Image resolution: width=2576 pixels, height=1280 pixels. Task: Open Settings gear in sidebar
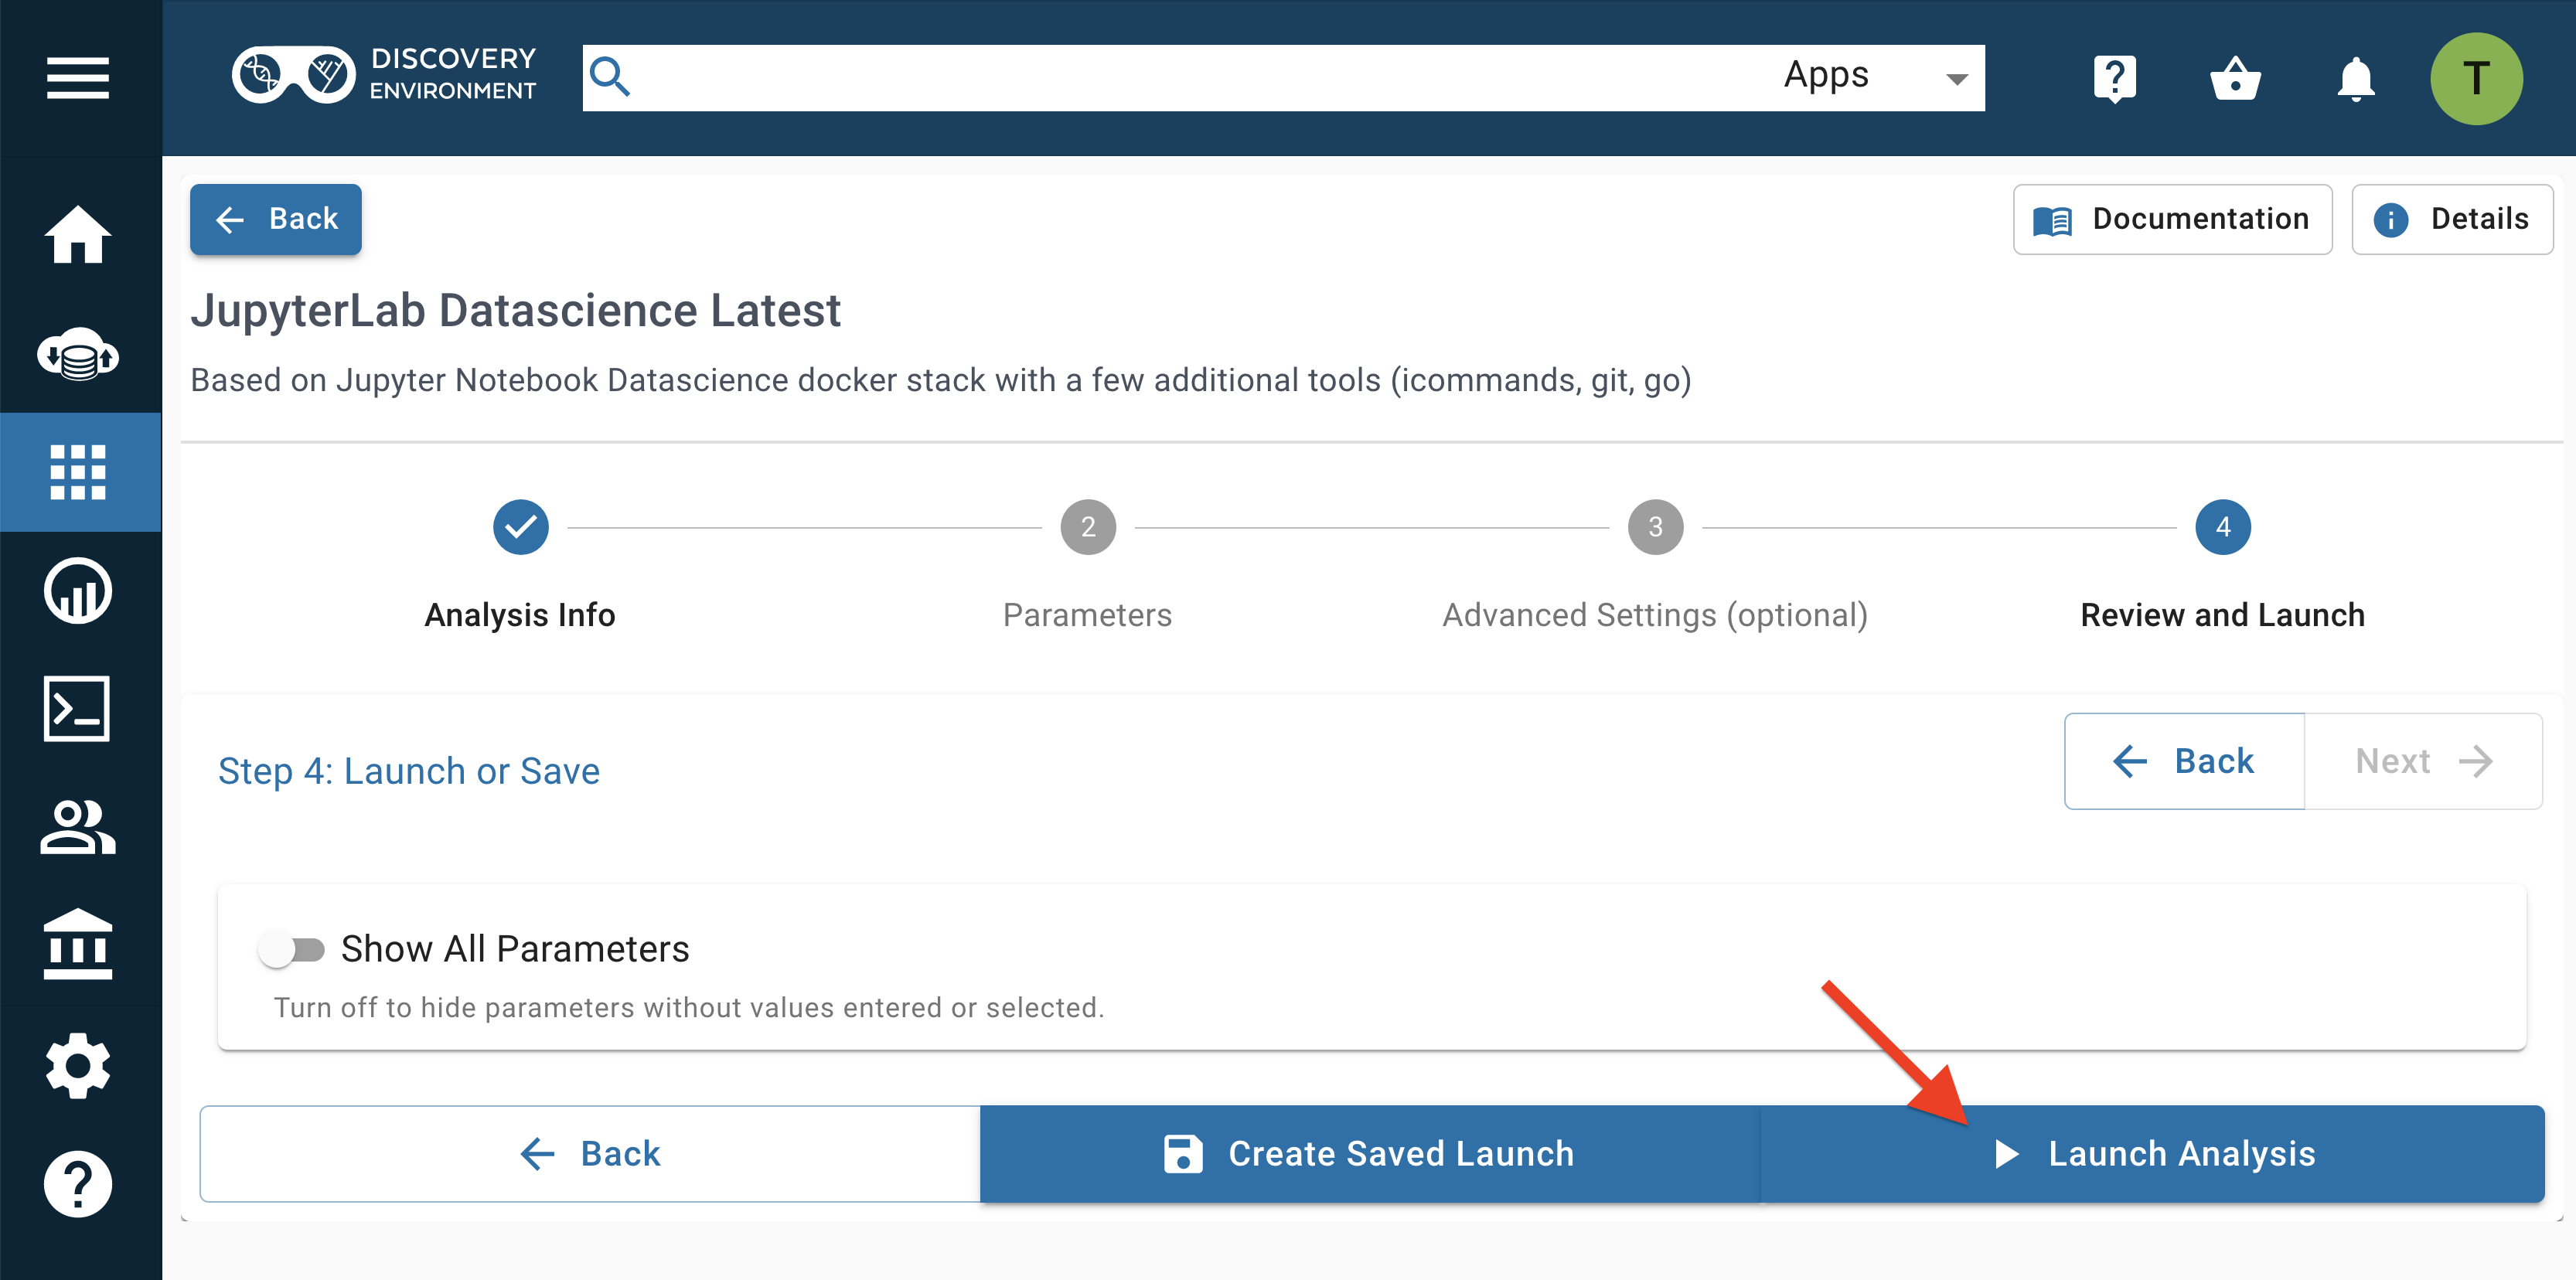[x=77, y=1065]
